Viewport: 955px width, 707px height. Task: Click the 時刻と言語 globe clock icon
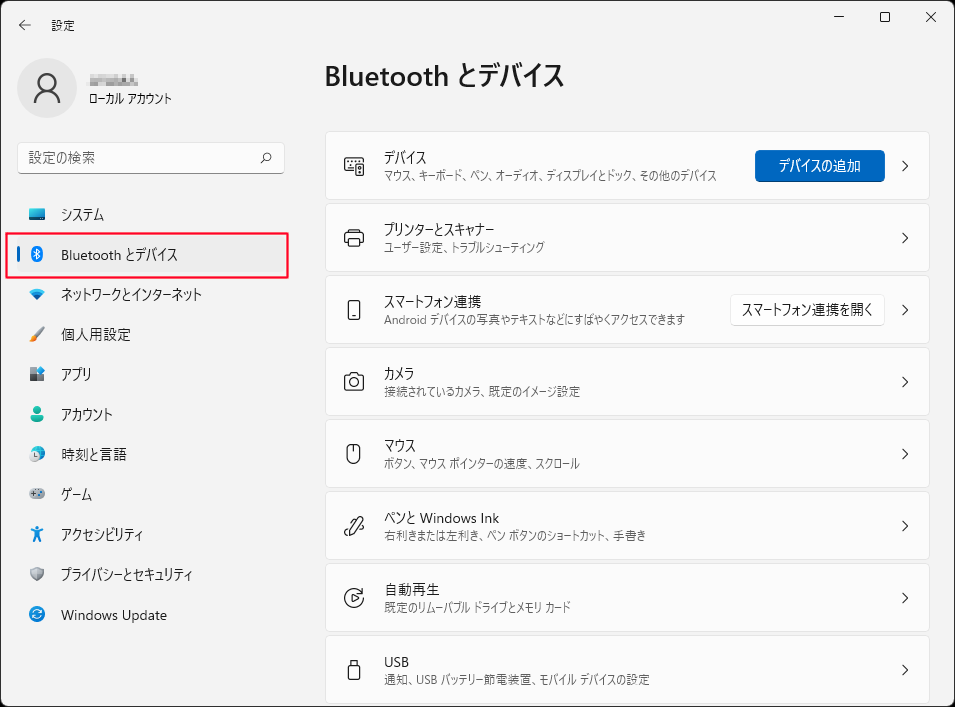[x=37, y=454]
